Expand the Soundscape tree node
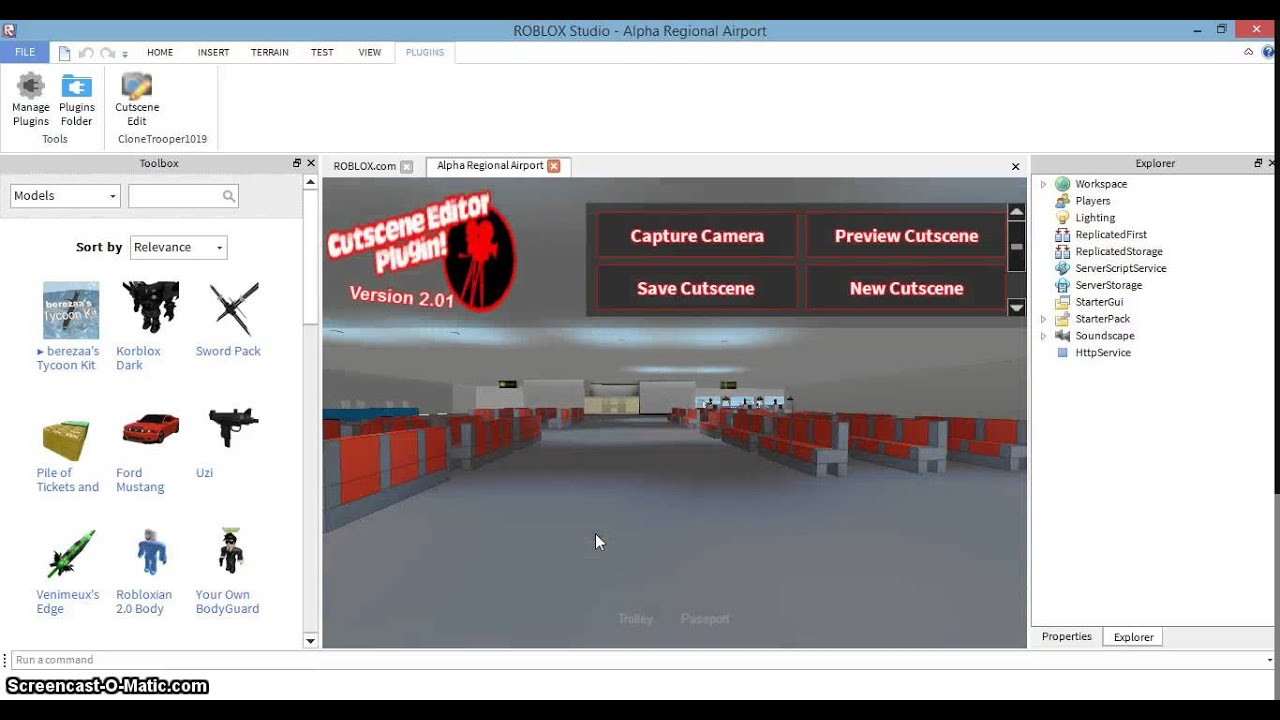 1043,336
